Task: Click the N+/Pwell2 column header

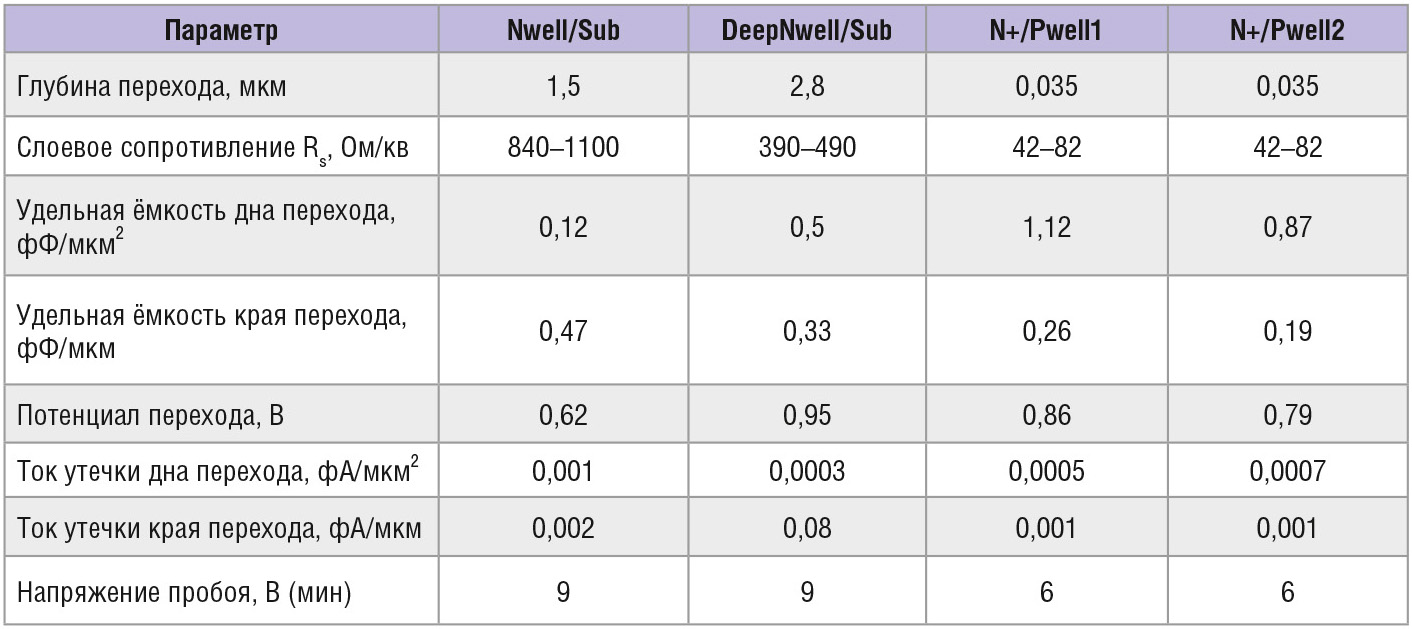Action: point(1287,30)
